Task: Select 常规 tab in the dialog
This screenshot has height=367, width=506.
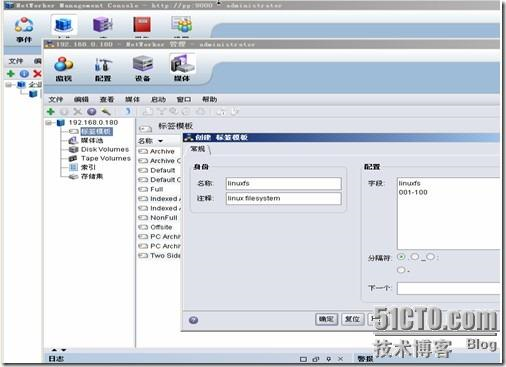Action: click(x=198, y=149)
